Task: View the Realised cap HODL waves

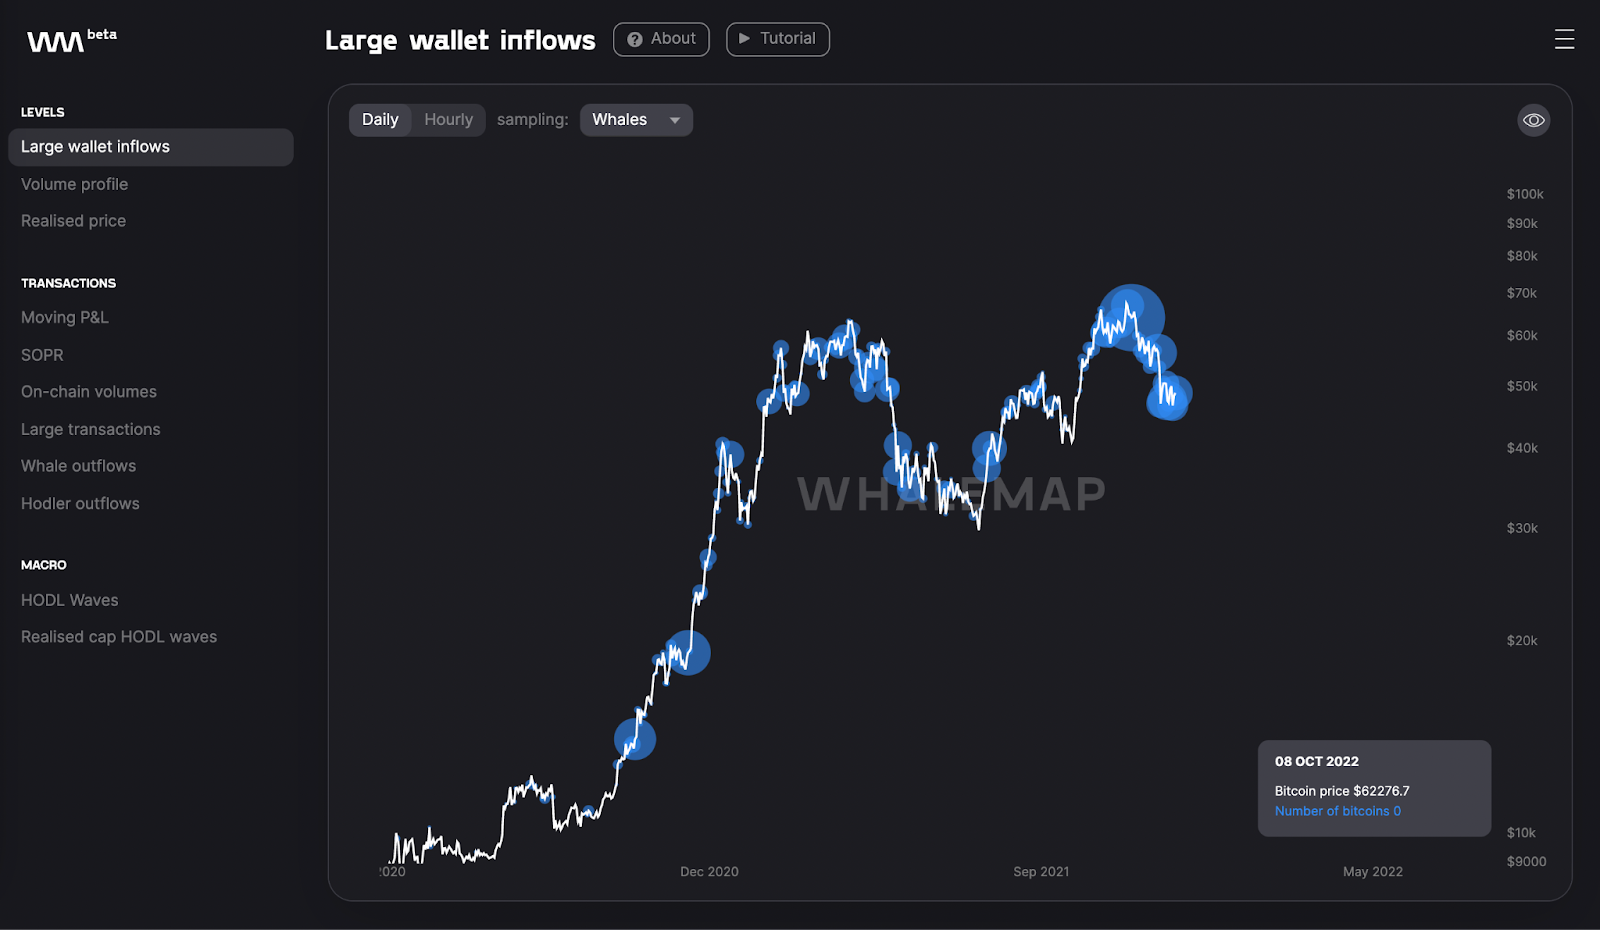Action: 119,636
